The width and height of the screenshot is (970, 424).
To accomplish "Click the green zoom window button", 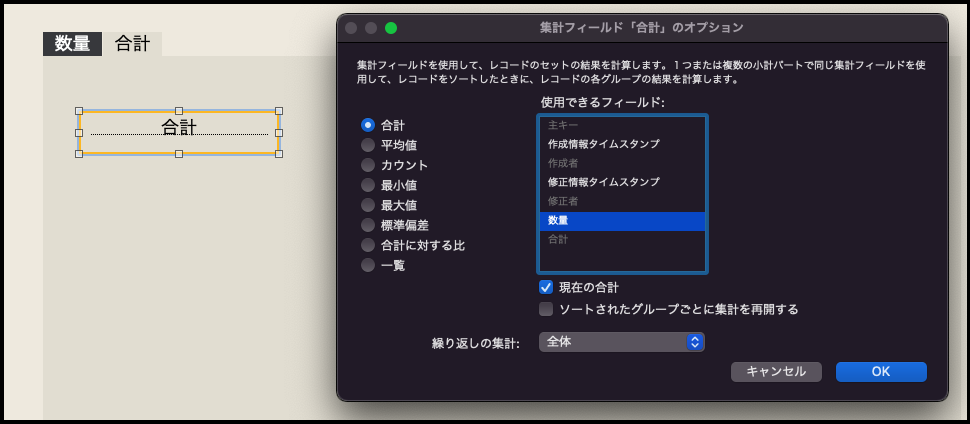I will click(x=391, y=28).
